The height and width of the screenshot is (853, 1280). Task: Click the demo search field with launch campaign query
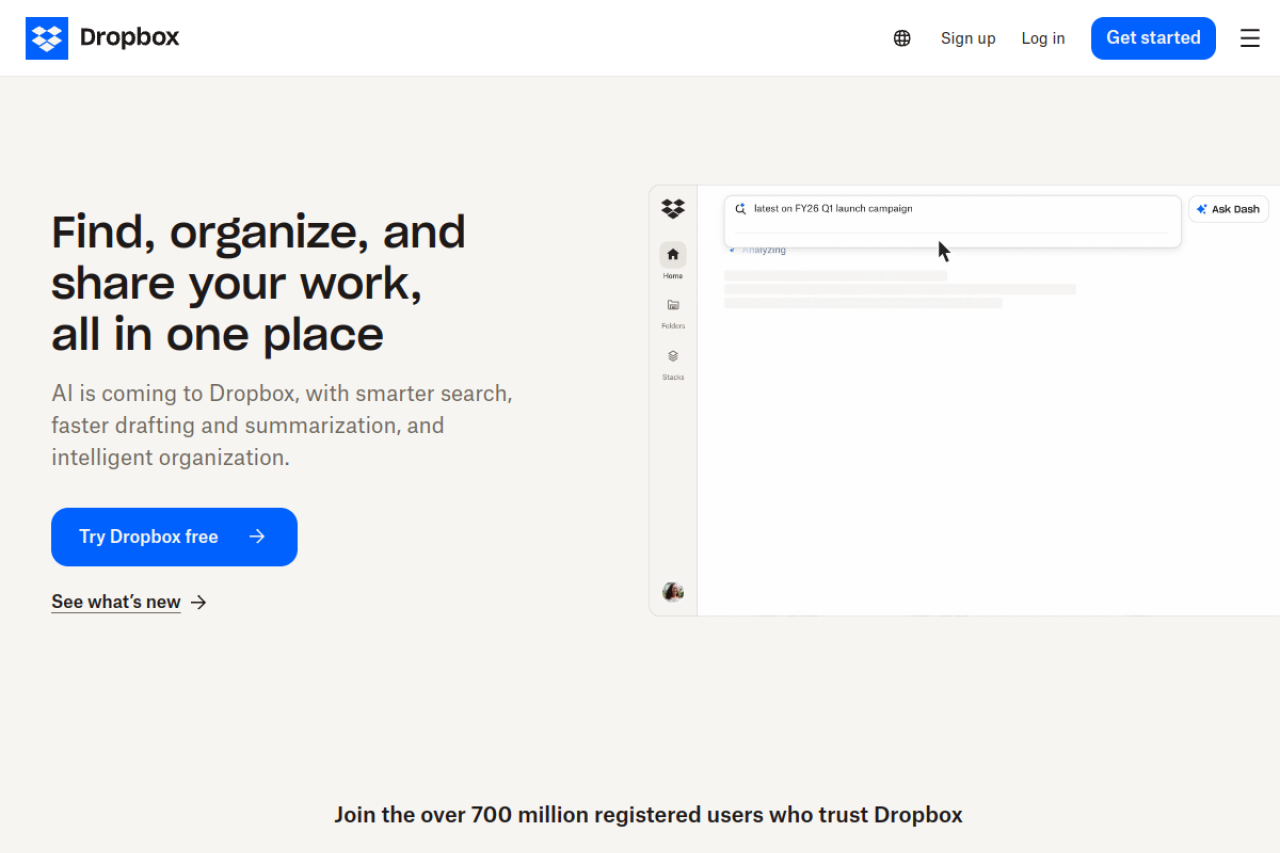coord(952,221)
